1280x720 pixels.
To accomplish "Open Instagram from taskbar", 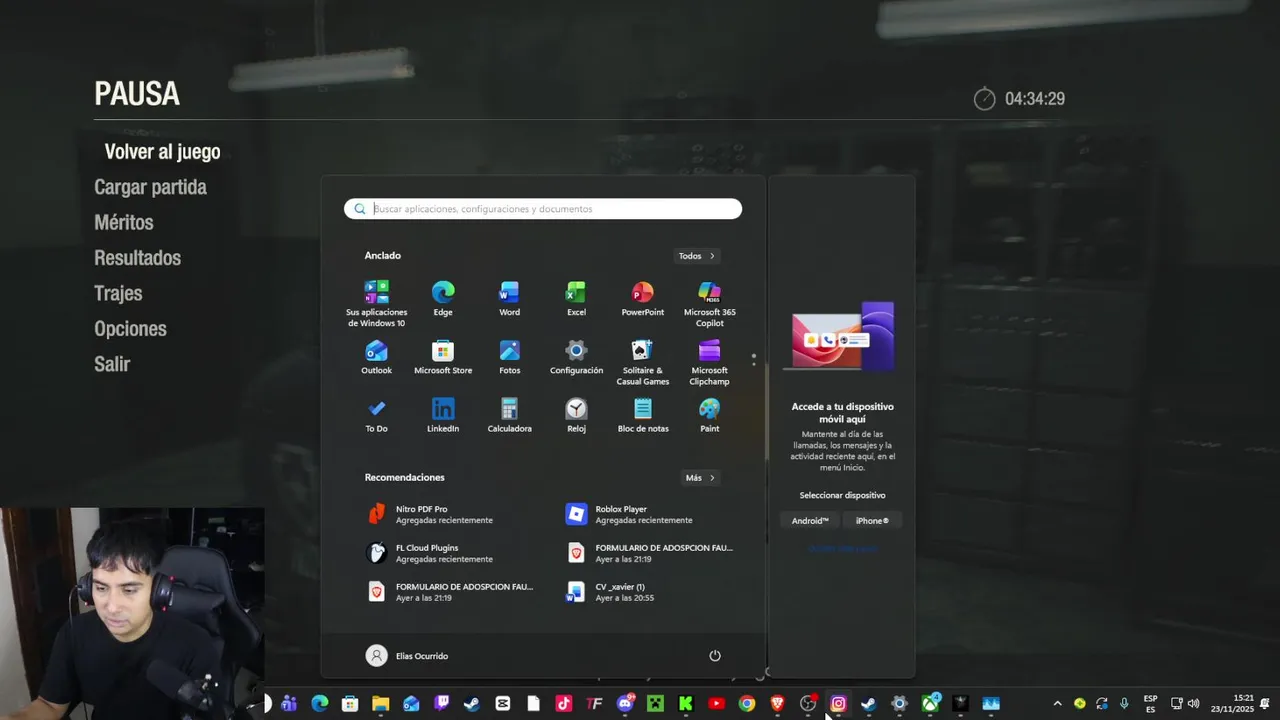I will [838, 704].
